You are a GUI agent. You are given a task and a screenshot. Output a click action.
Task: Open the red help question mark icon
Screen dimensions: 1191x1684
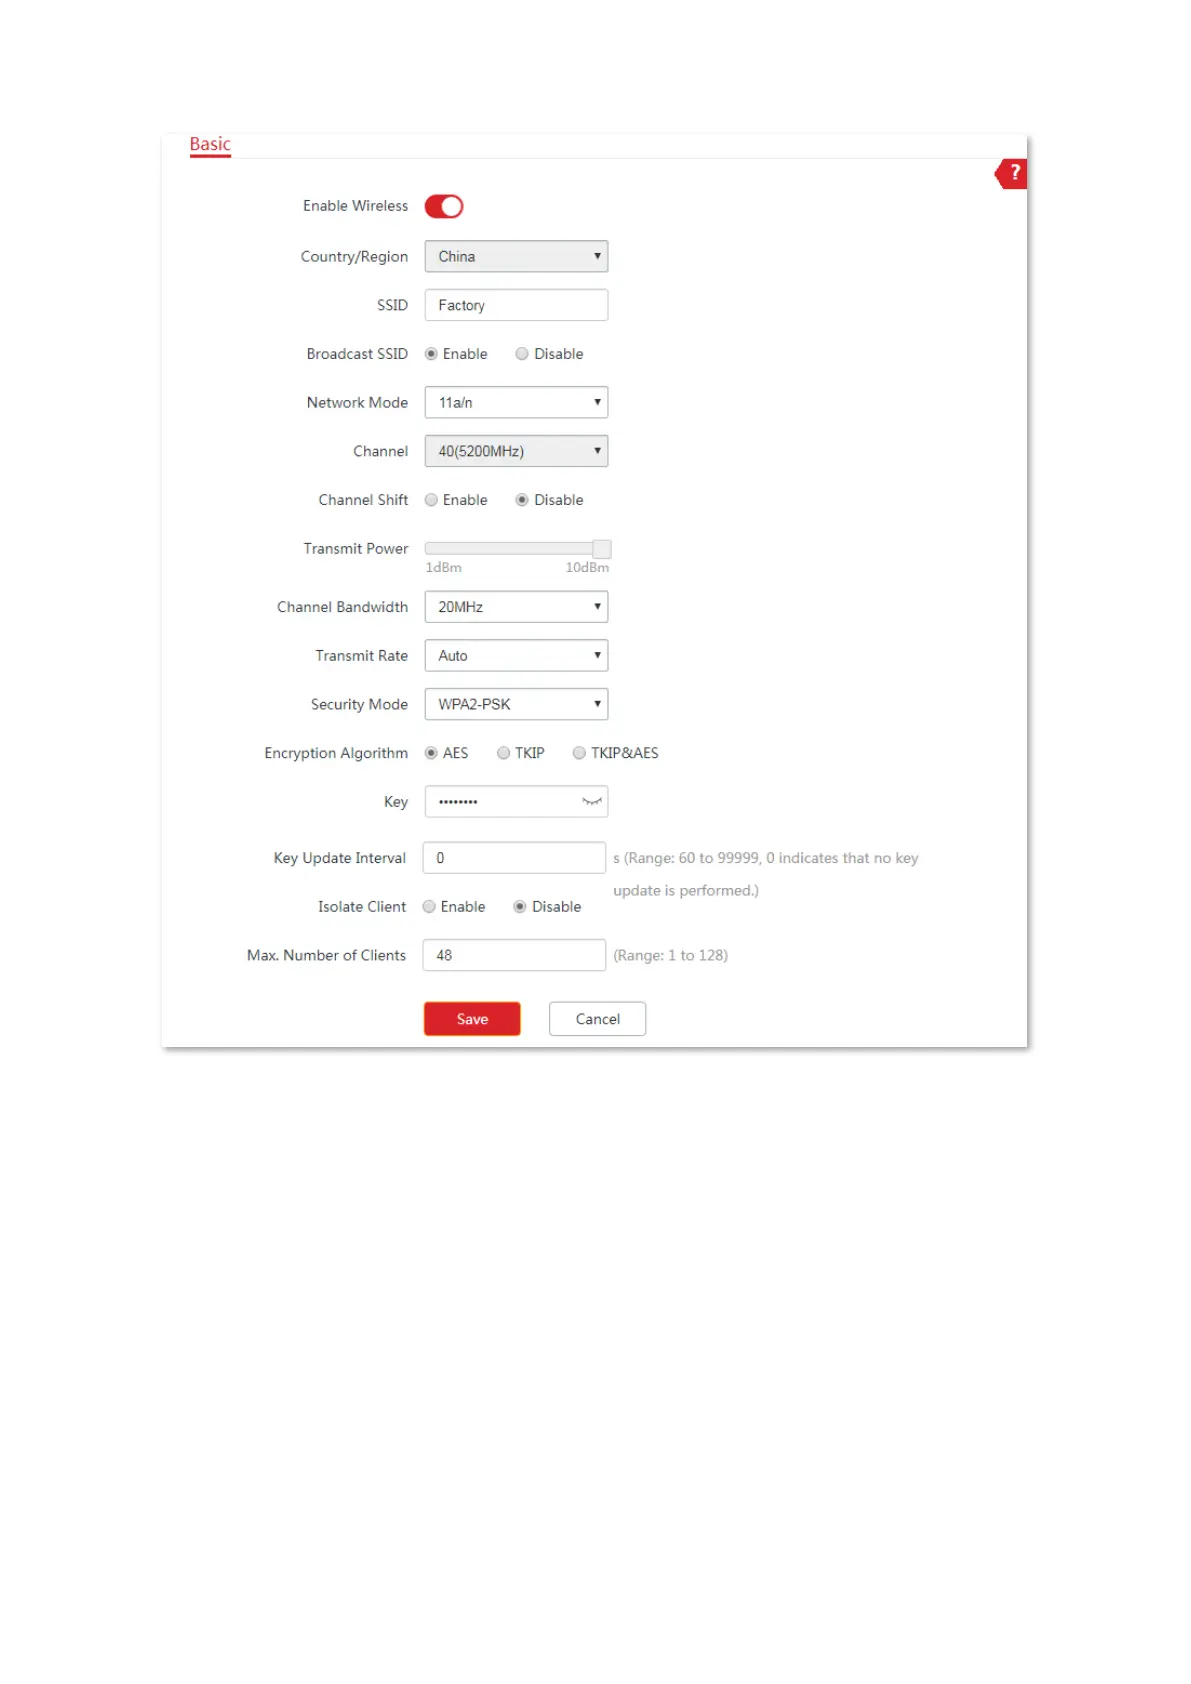(x=1011, y=173)
